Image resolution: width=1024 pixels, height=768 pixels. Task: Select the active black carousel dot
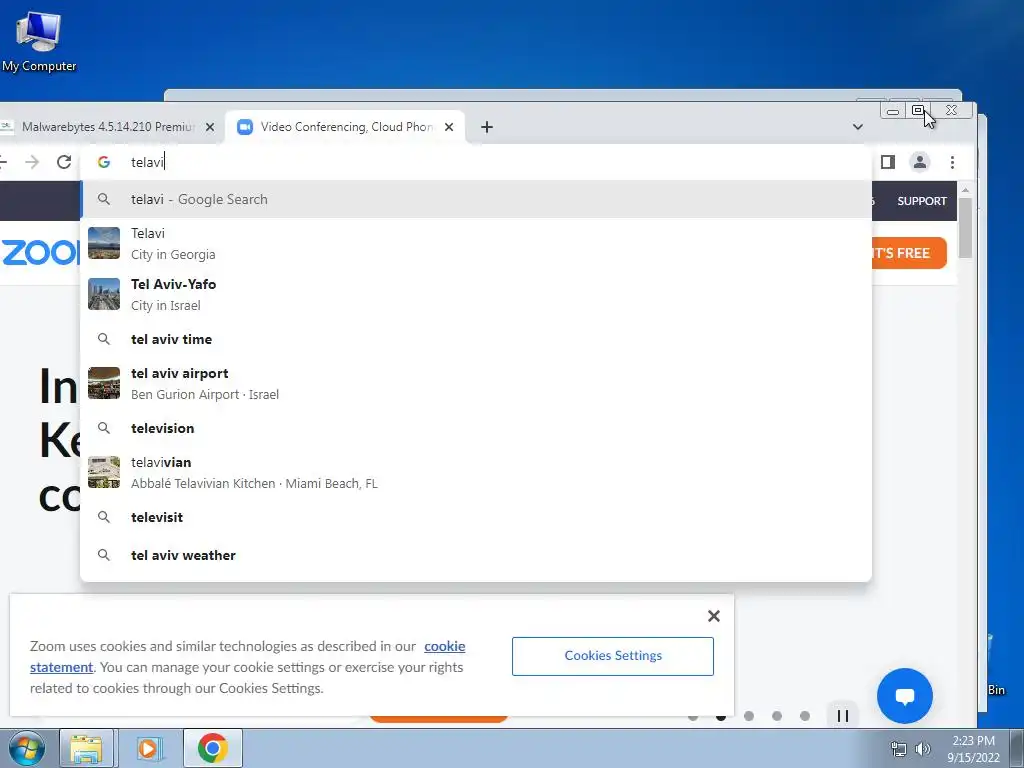coord(721,716)
